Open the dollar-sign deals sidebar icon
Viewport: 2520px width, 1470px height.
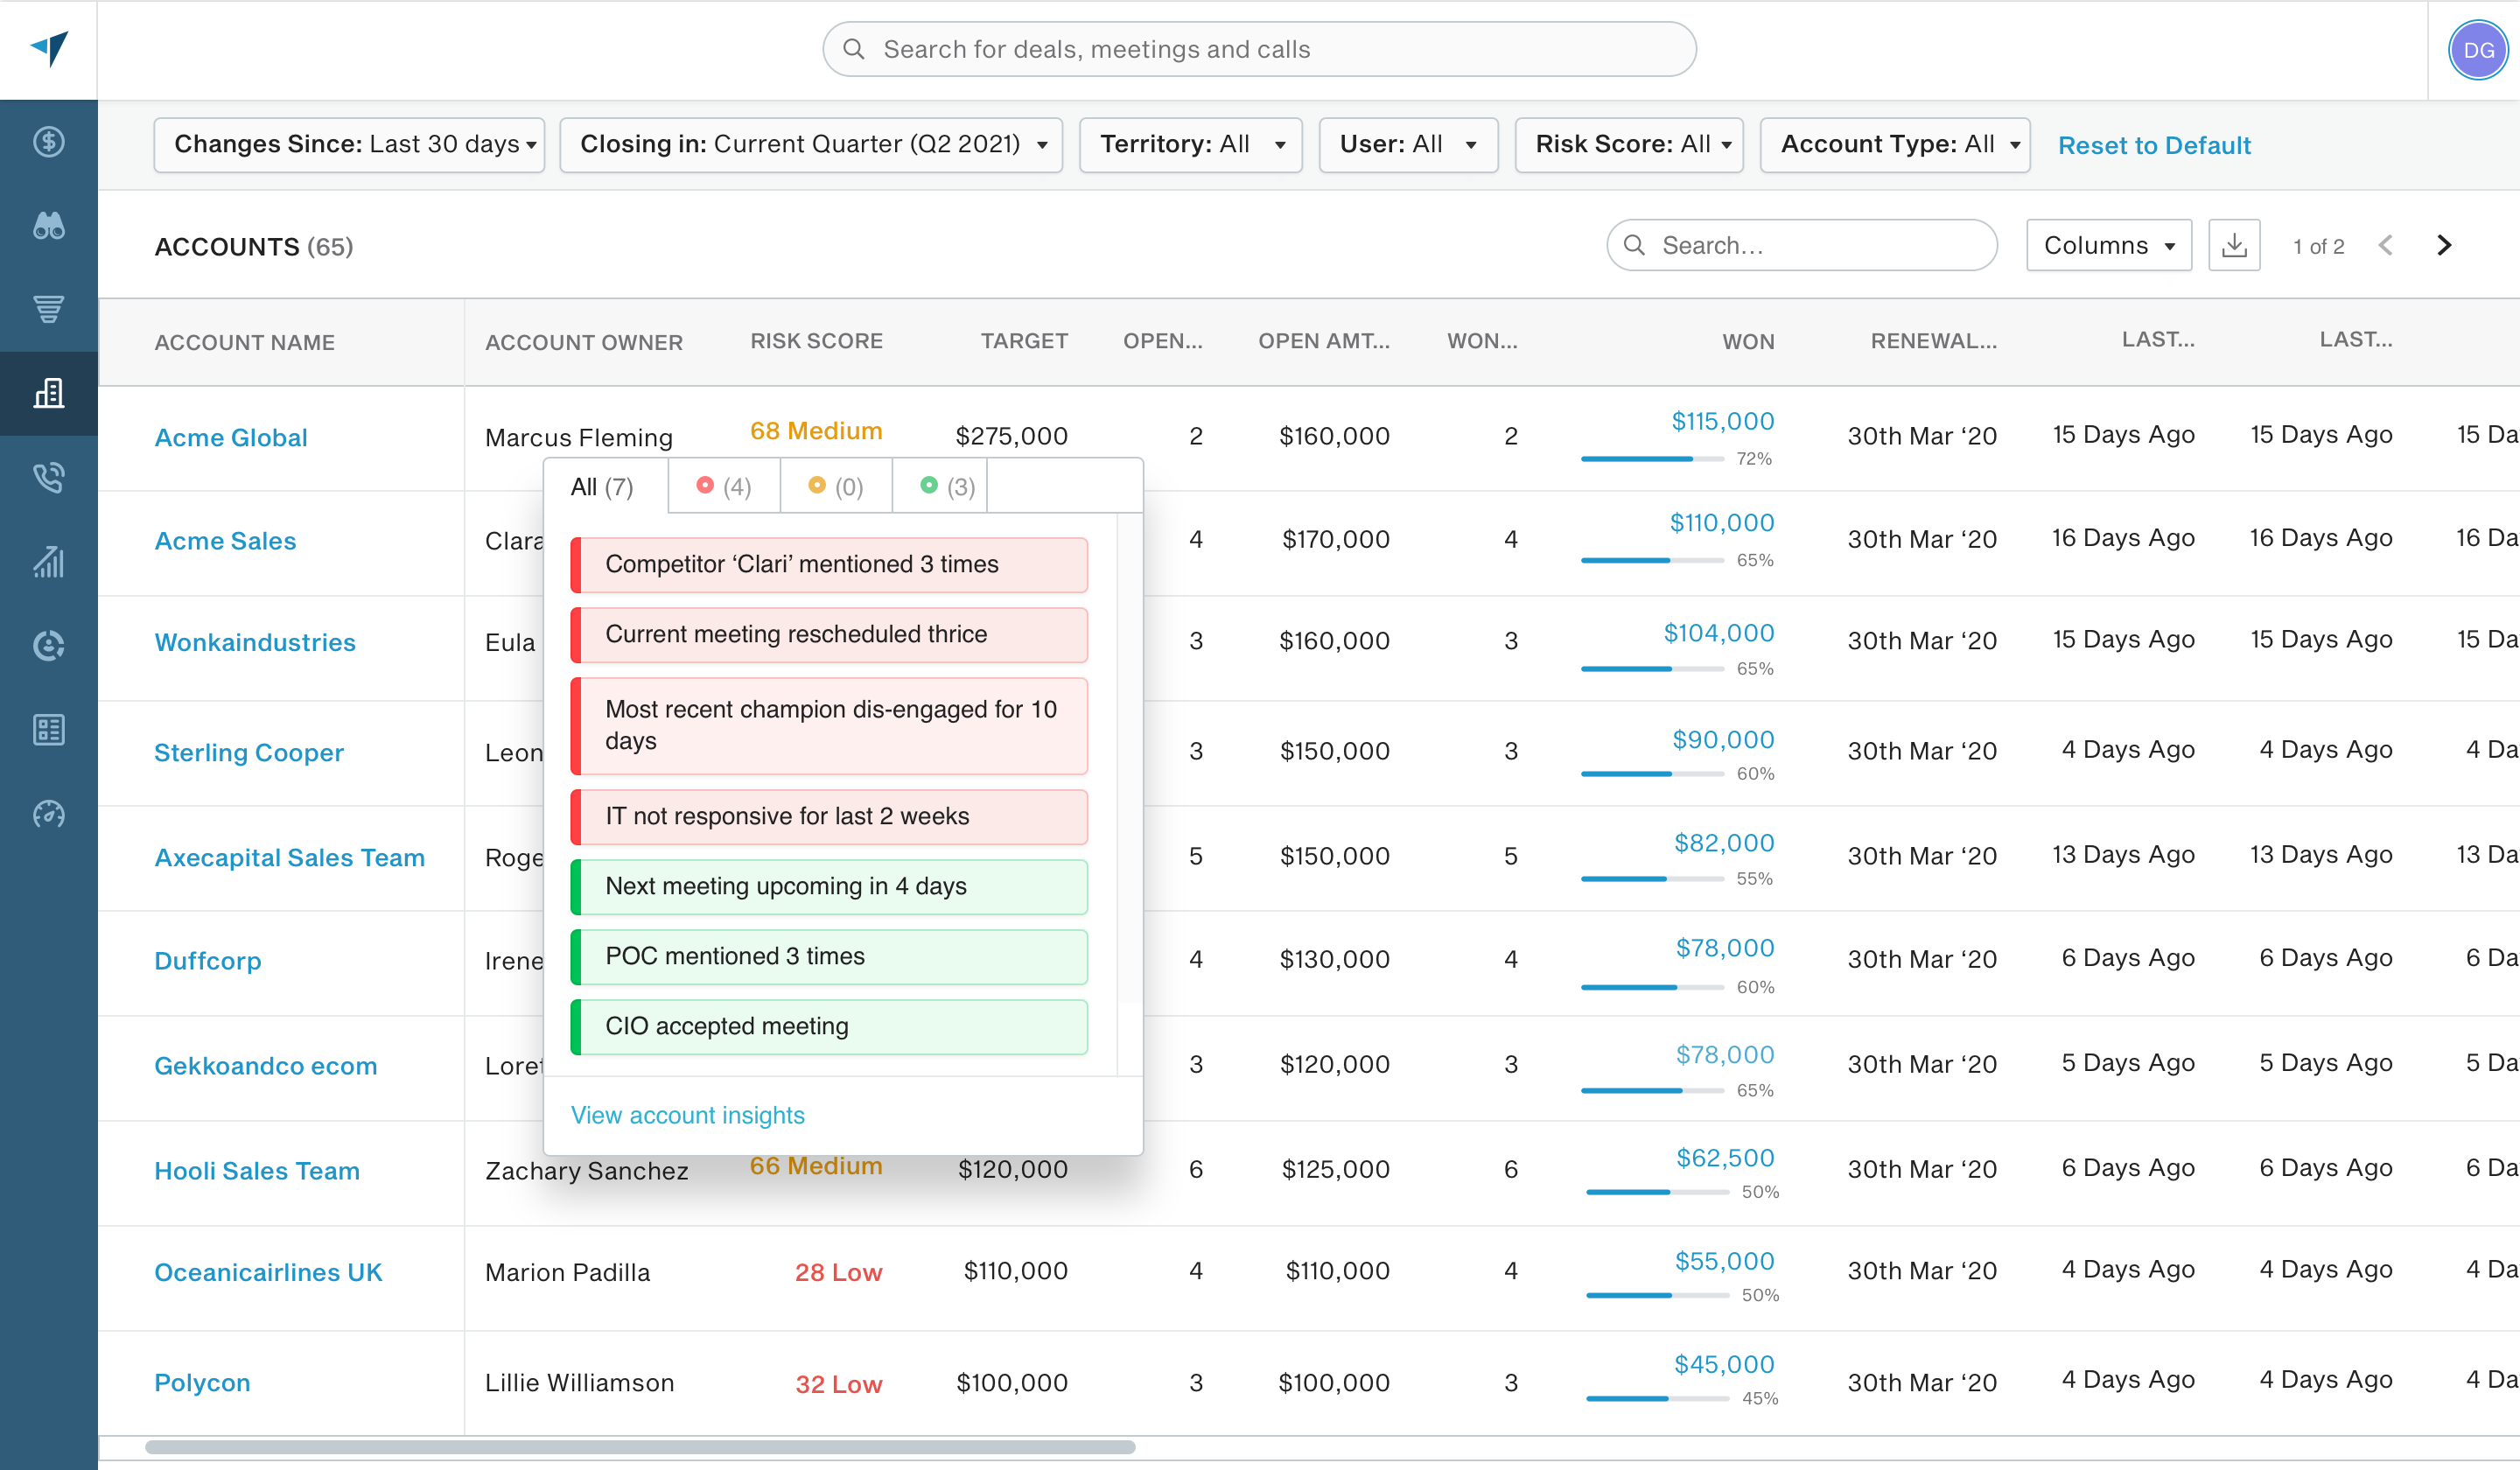pos(49,142)
